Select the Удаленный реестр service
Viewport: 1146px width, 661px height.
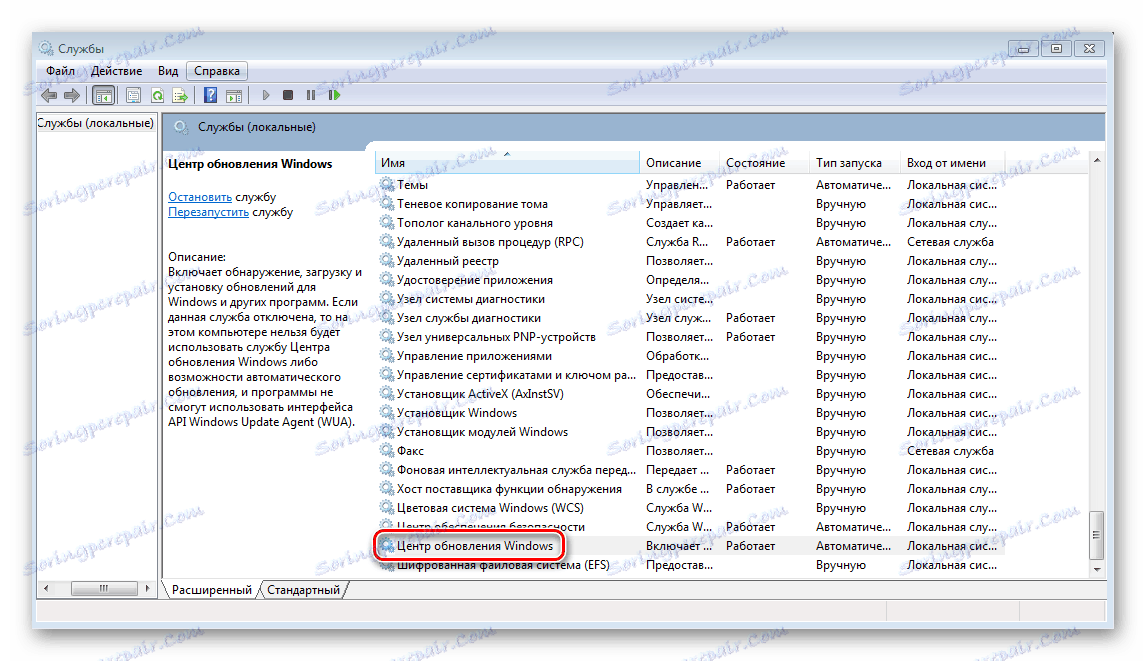(x=446, y=260)
